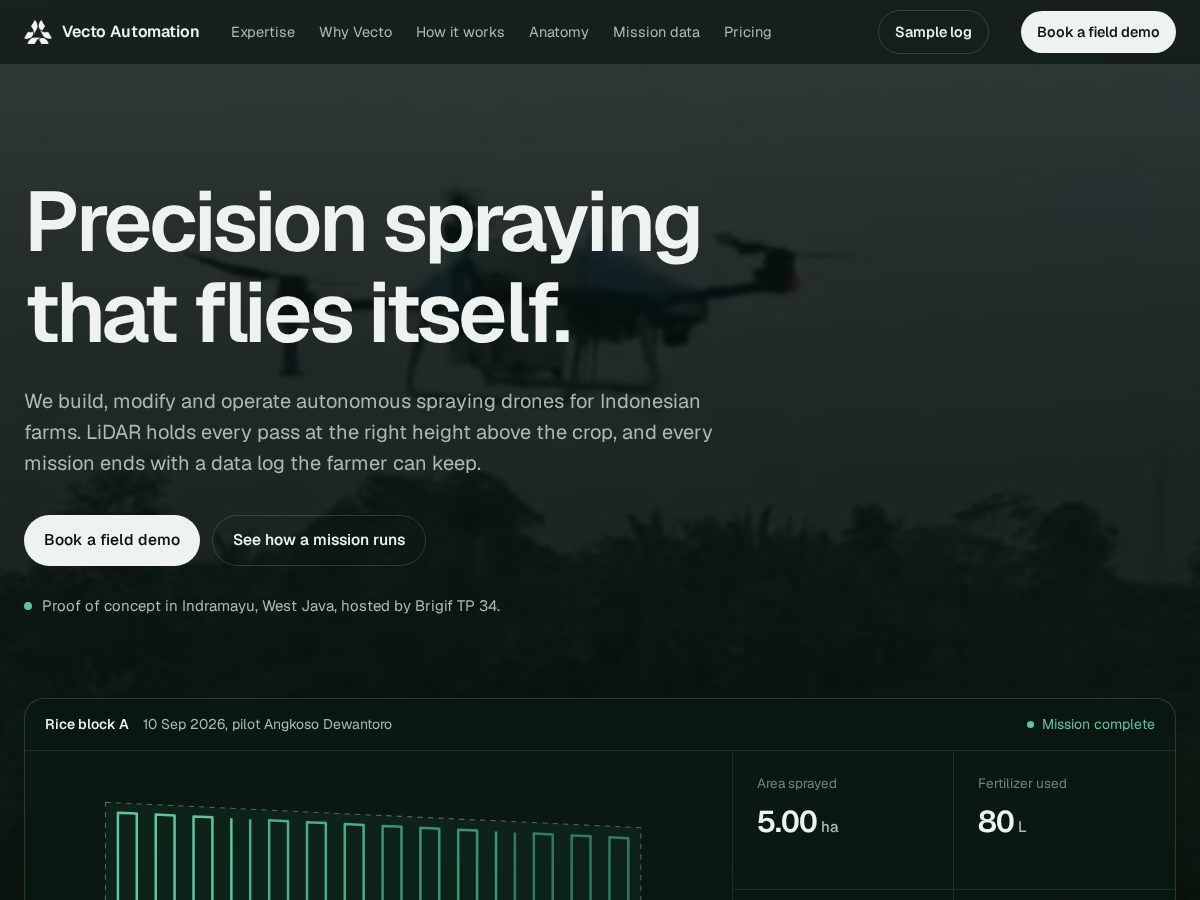View Pricing from the navigation bar
Image resolution: width=1200 pixels, height=900 pixels.
(747, 32)
